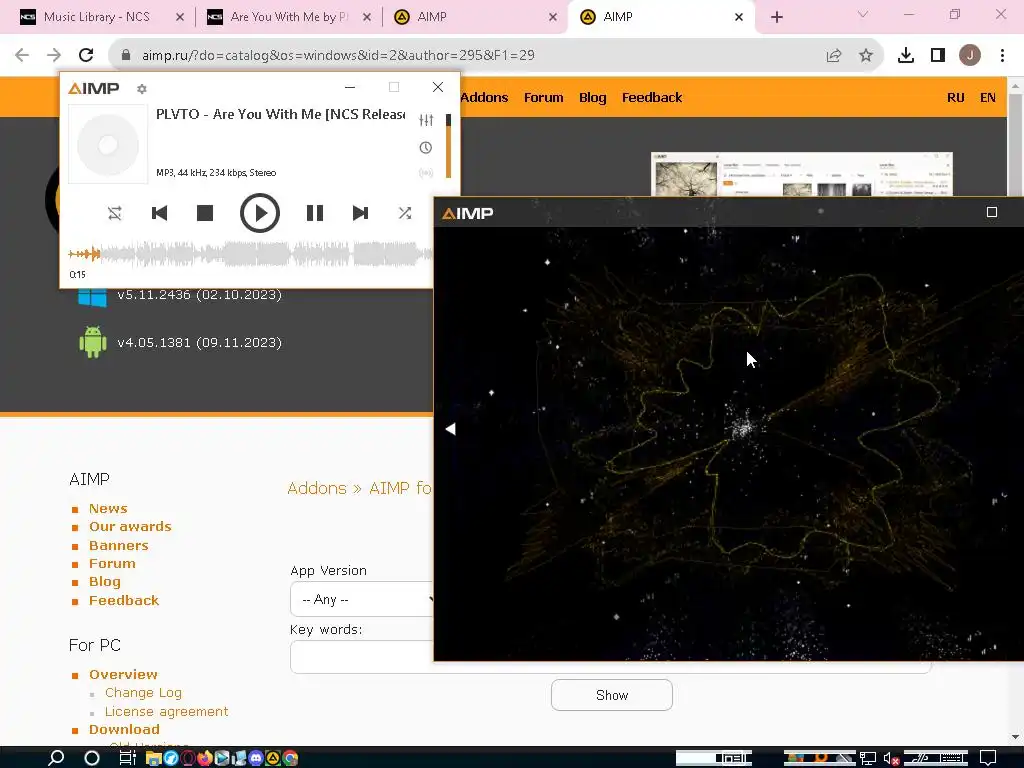Open the Download link under For PC
Screen dimensions: 1024x768
124,729
